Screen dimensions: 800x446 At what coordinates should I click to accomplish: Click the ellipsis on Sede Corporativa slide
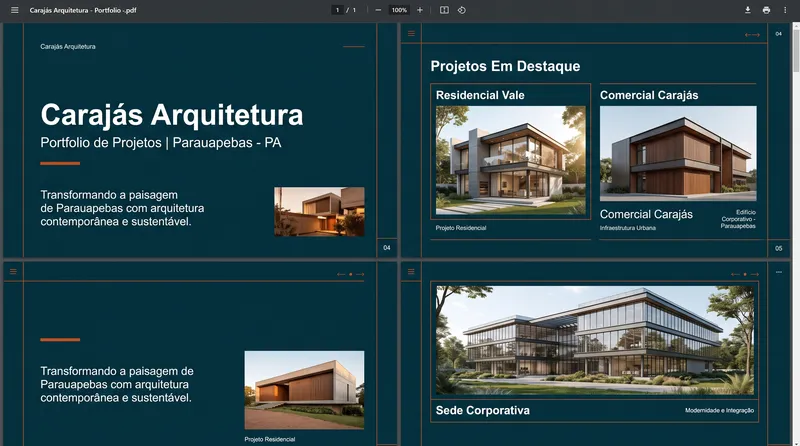pos(779,272)
